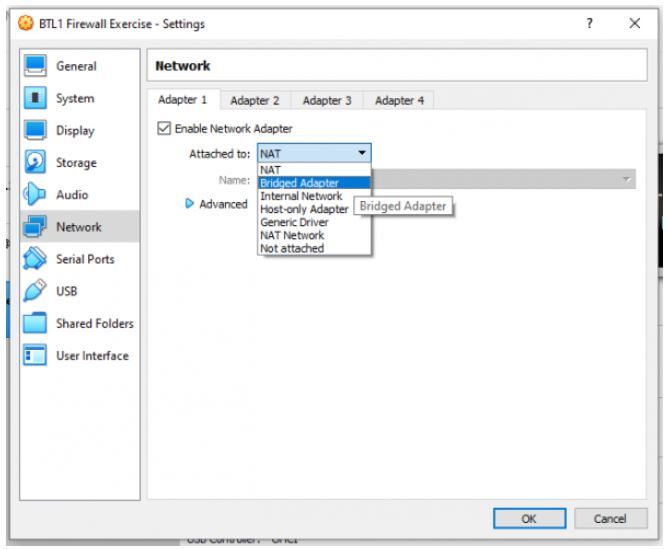Click the USB label in sidebar
670x549 pixels.
click(67, 291)
